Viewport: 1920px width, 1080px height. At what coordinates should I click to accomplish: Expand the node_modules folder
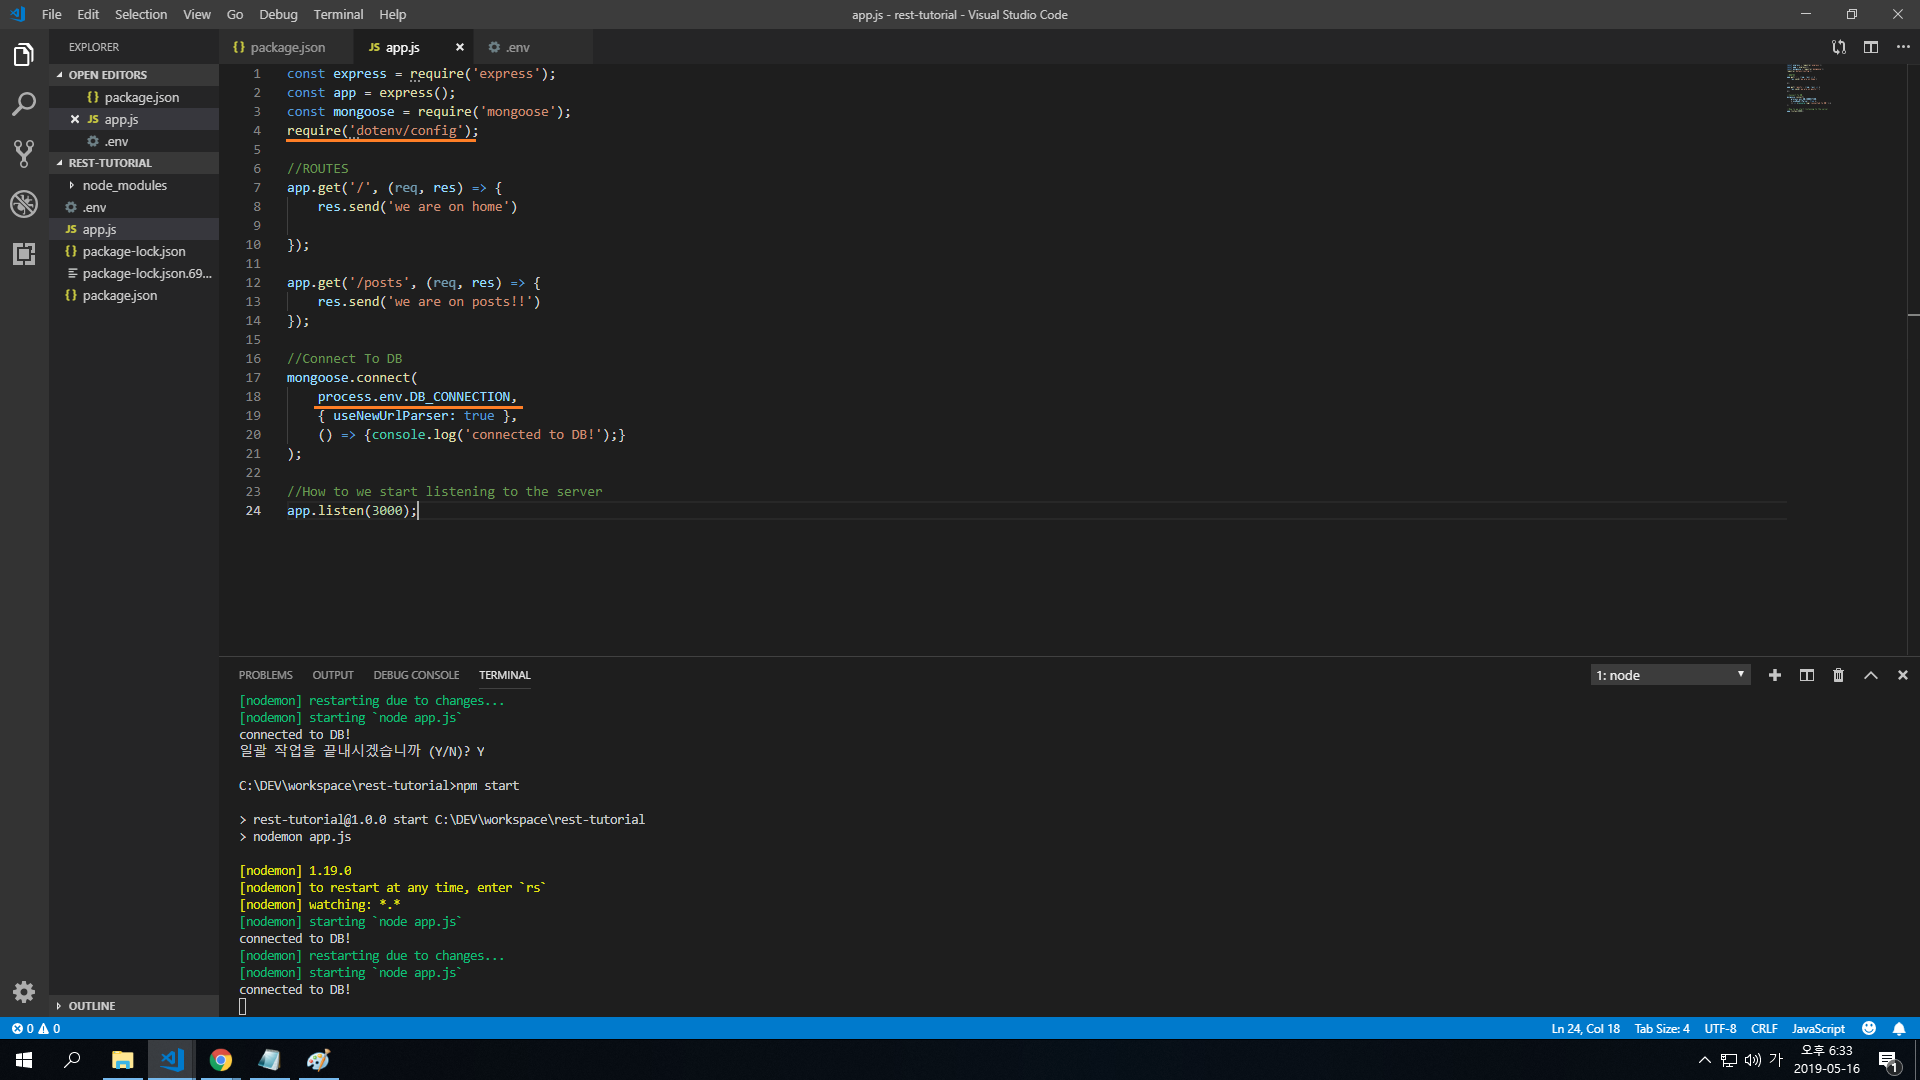(x=134, y=185)
